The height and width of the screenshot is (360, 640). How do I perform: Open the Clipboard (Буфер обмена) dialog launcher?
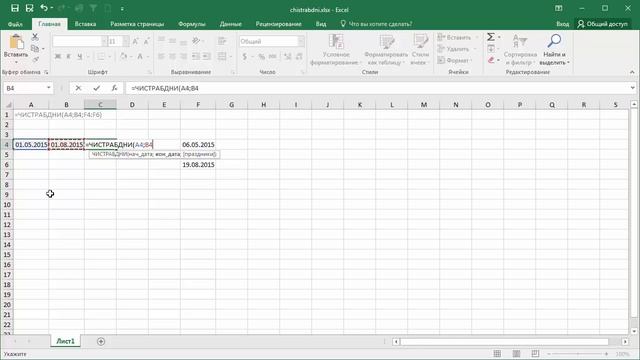pyautogui.click(x=46, y=72)
